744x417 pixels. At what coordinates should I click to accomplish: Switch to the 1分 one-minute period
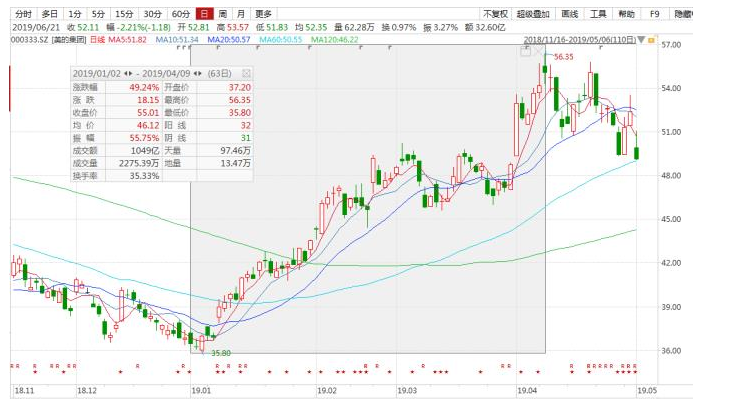point(75,15)
